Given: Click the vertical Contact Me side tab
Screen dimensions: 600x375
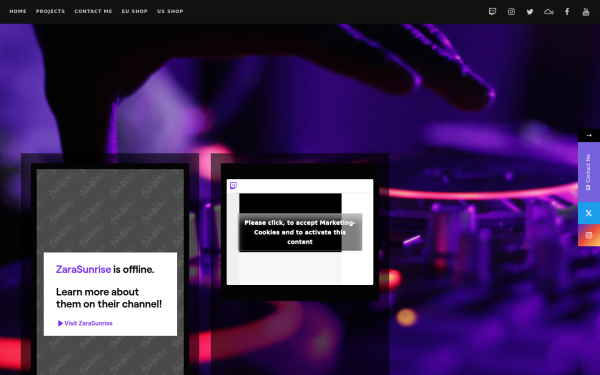Looking at the screenshot, I should pos(589,172).
